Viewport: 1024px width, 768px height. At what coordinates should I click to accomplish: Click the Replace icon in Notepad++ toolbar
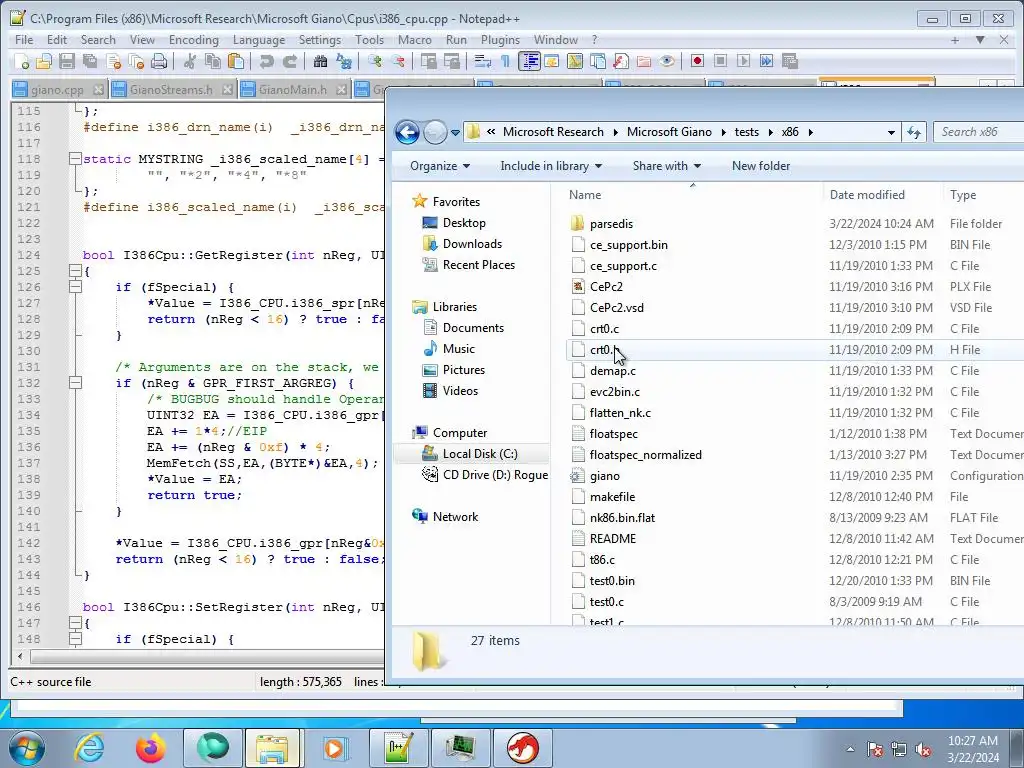click(x=344, y=61)
